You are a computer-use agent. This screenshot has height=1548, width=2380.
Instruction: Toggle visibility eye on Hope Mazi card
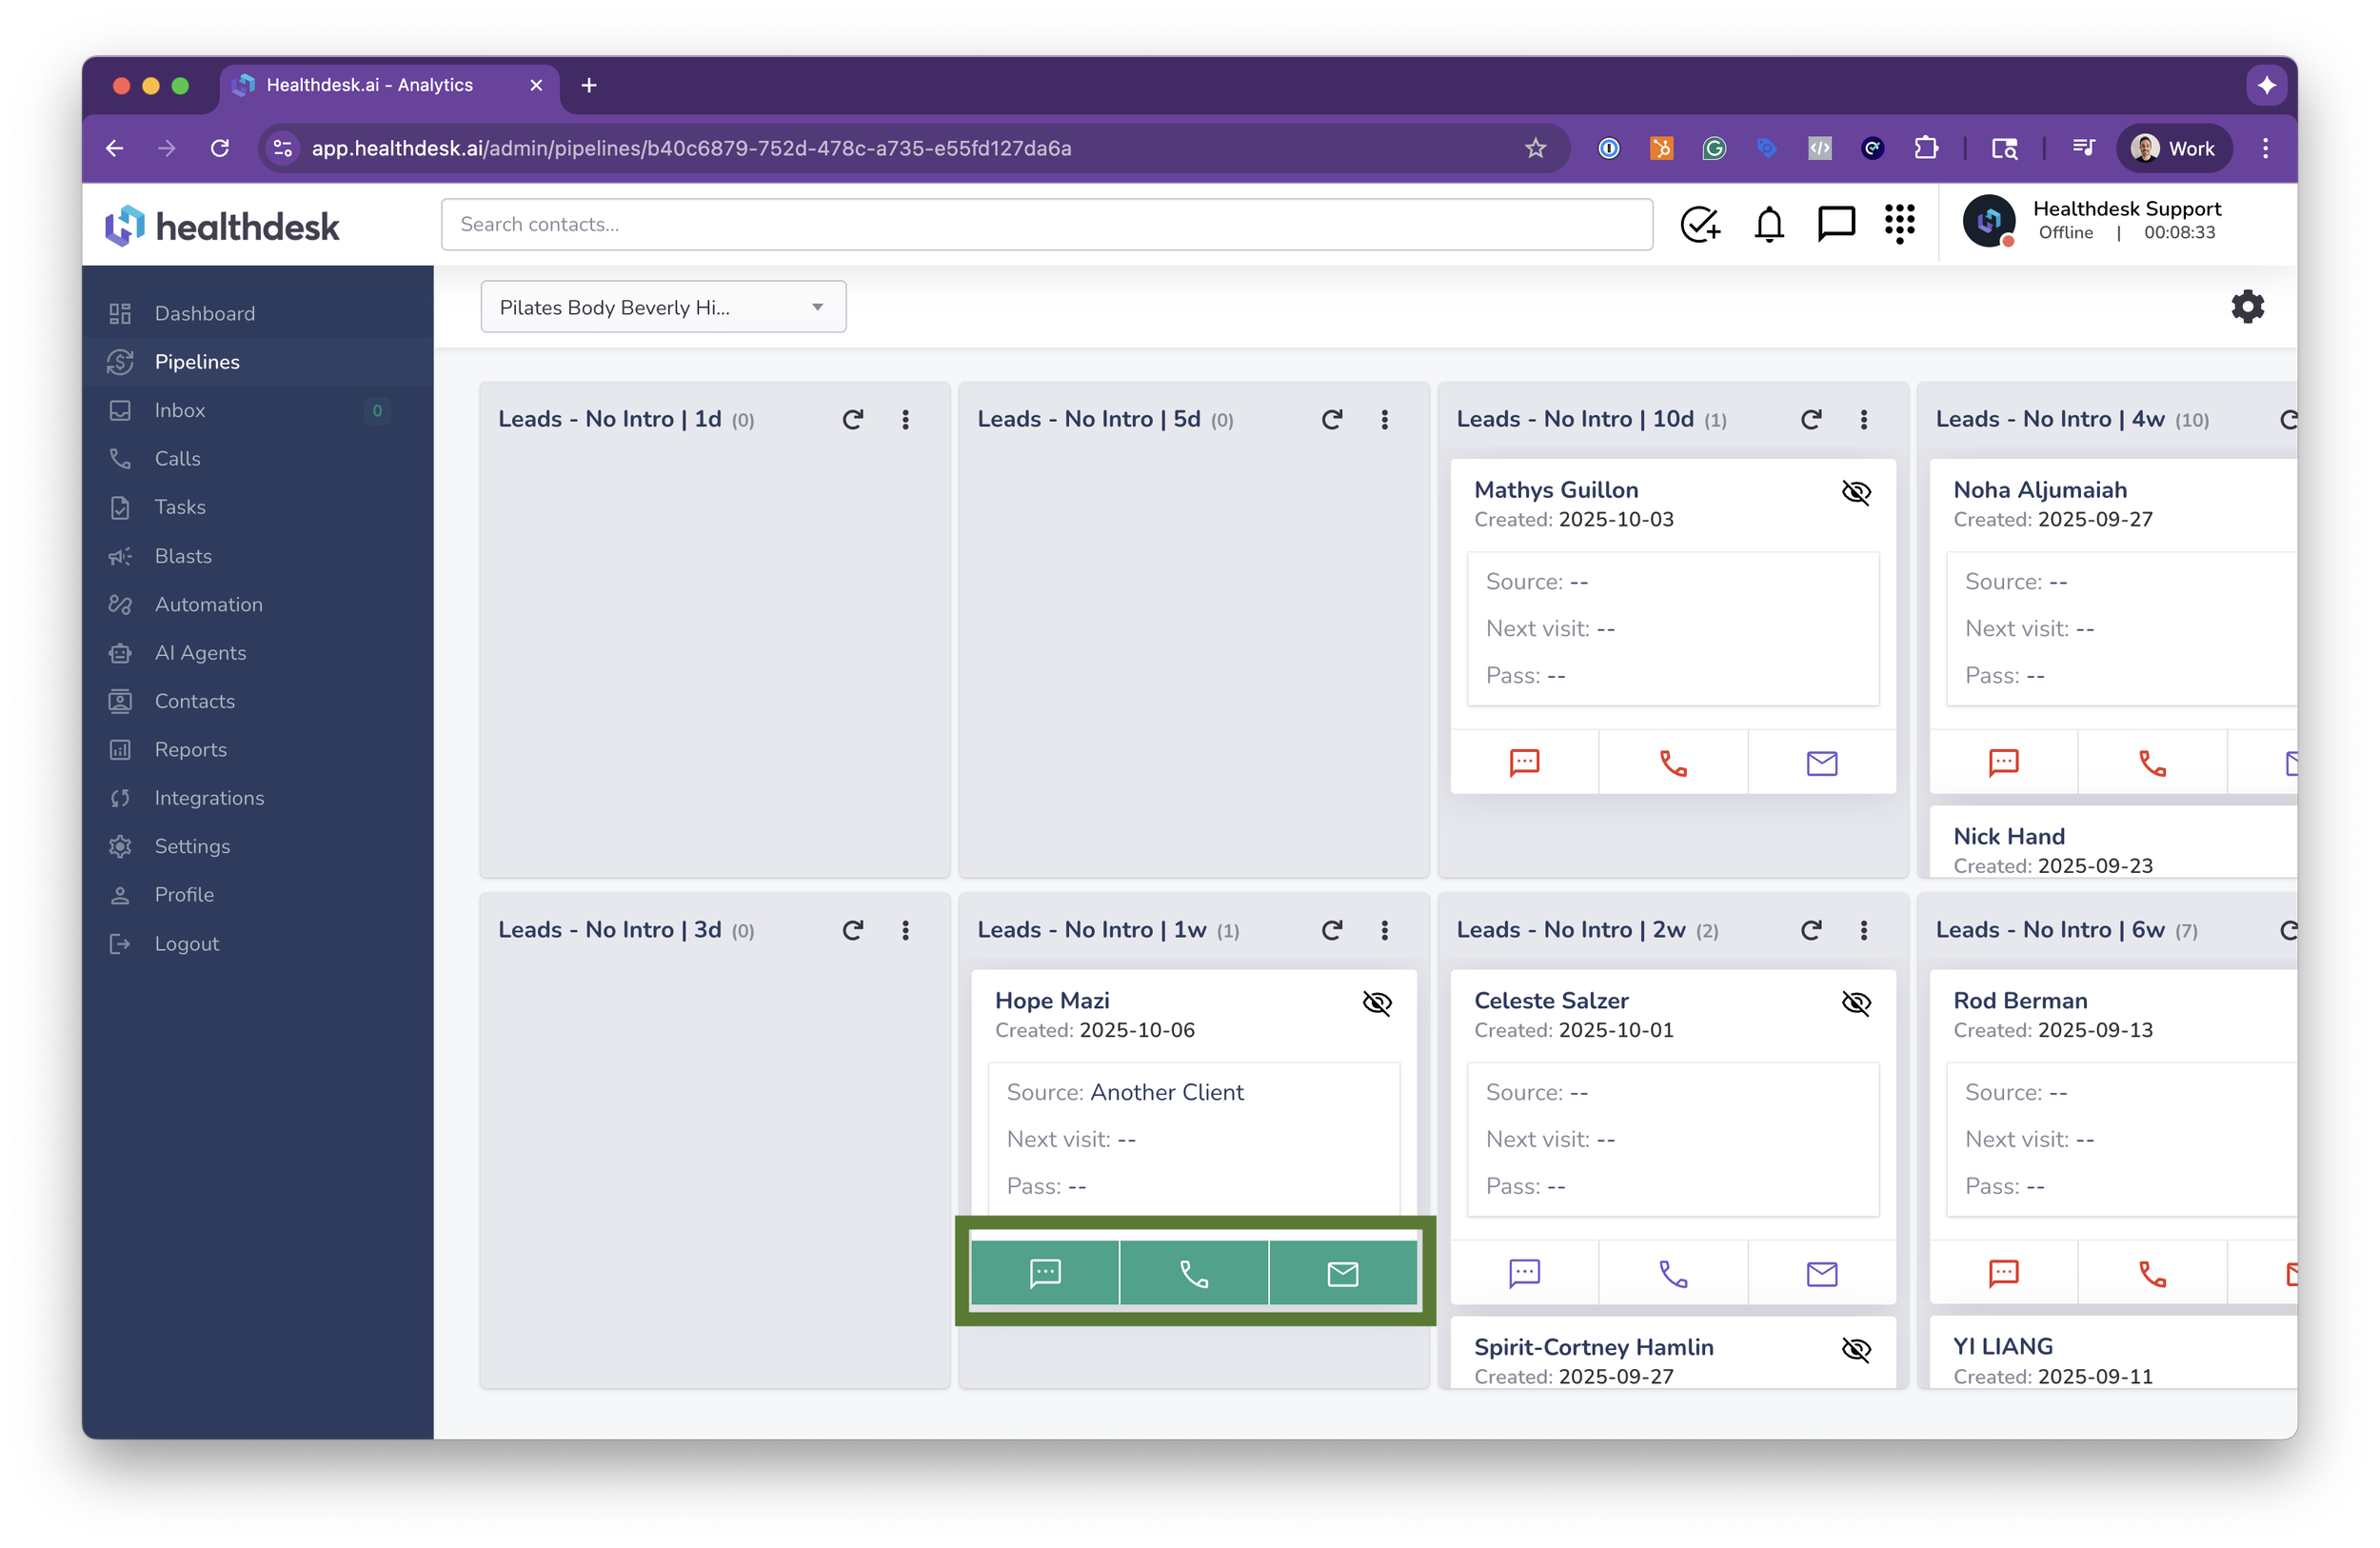pos(1377,1003)
